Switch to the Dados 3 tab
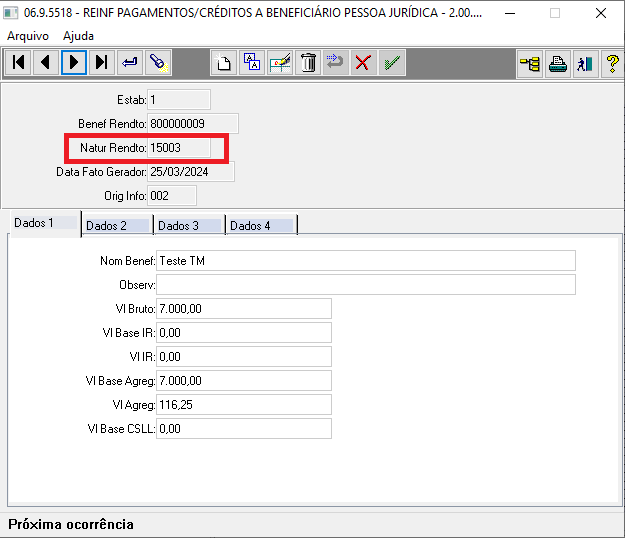The height and width of the screenshot is (538, 628). point(189,226)
